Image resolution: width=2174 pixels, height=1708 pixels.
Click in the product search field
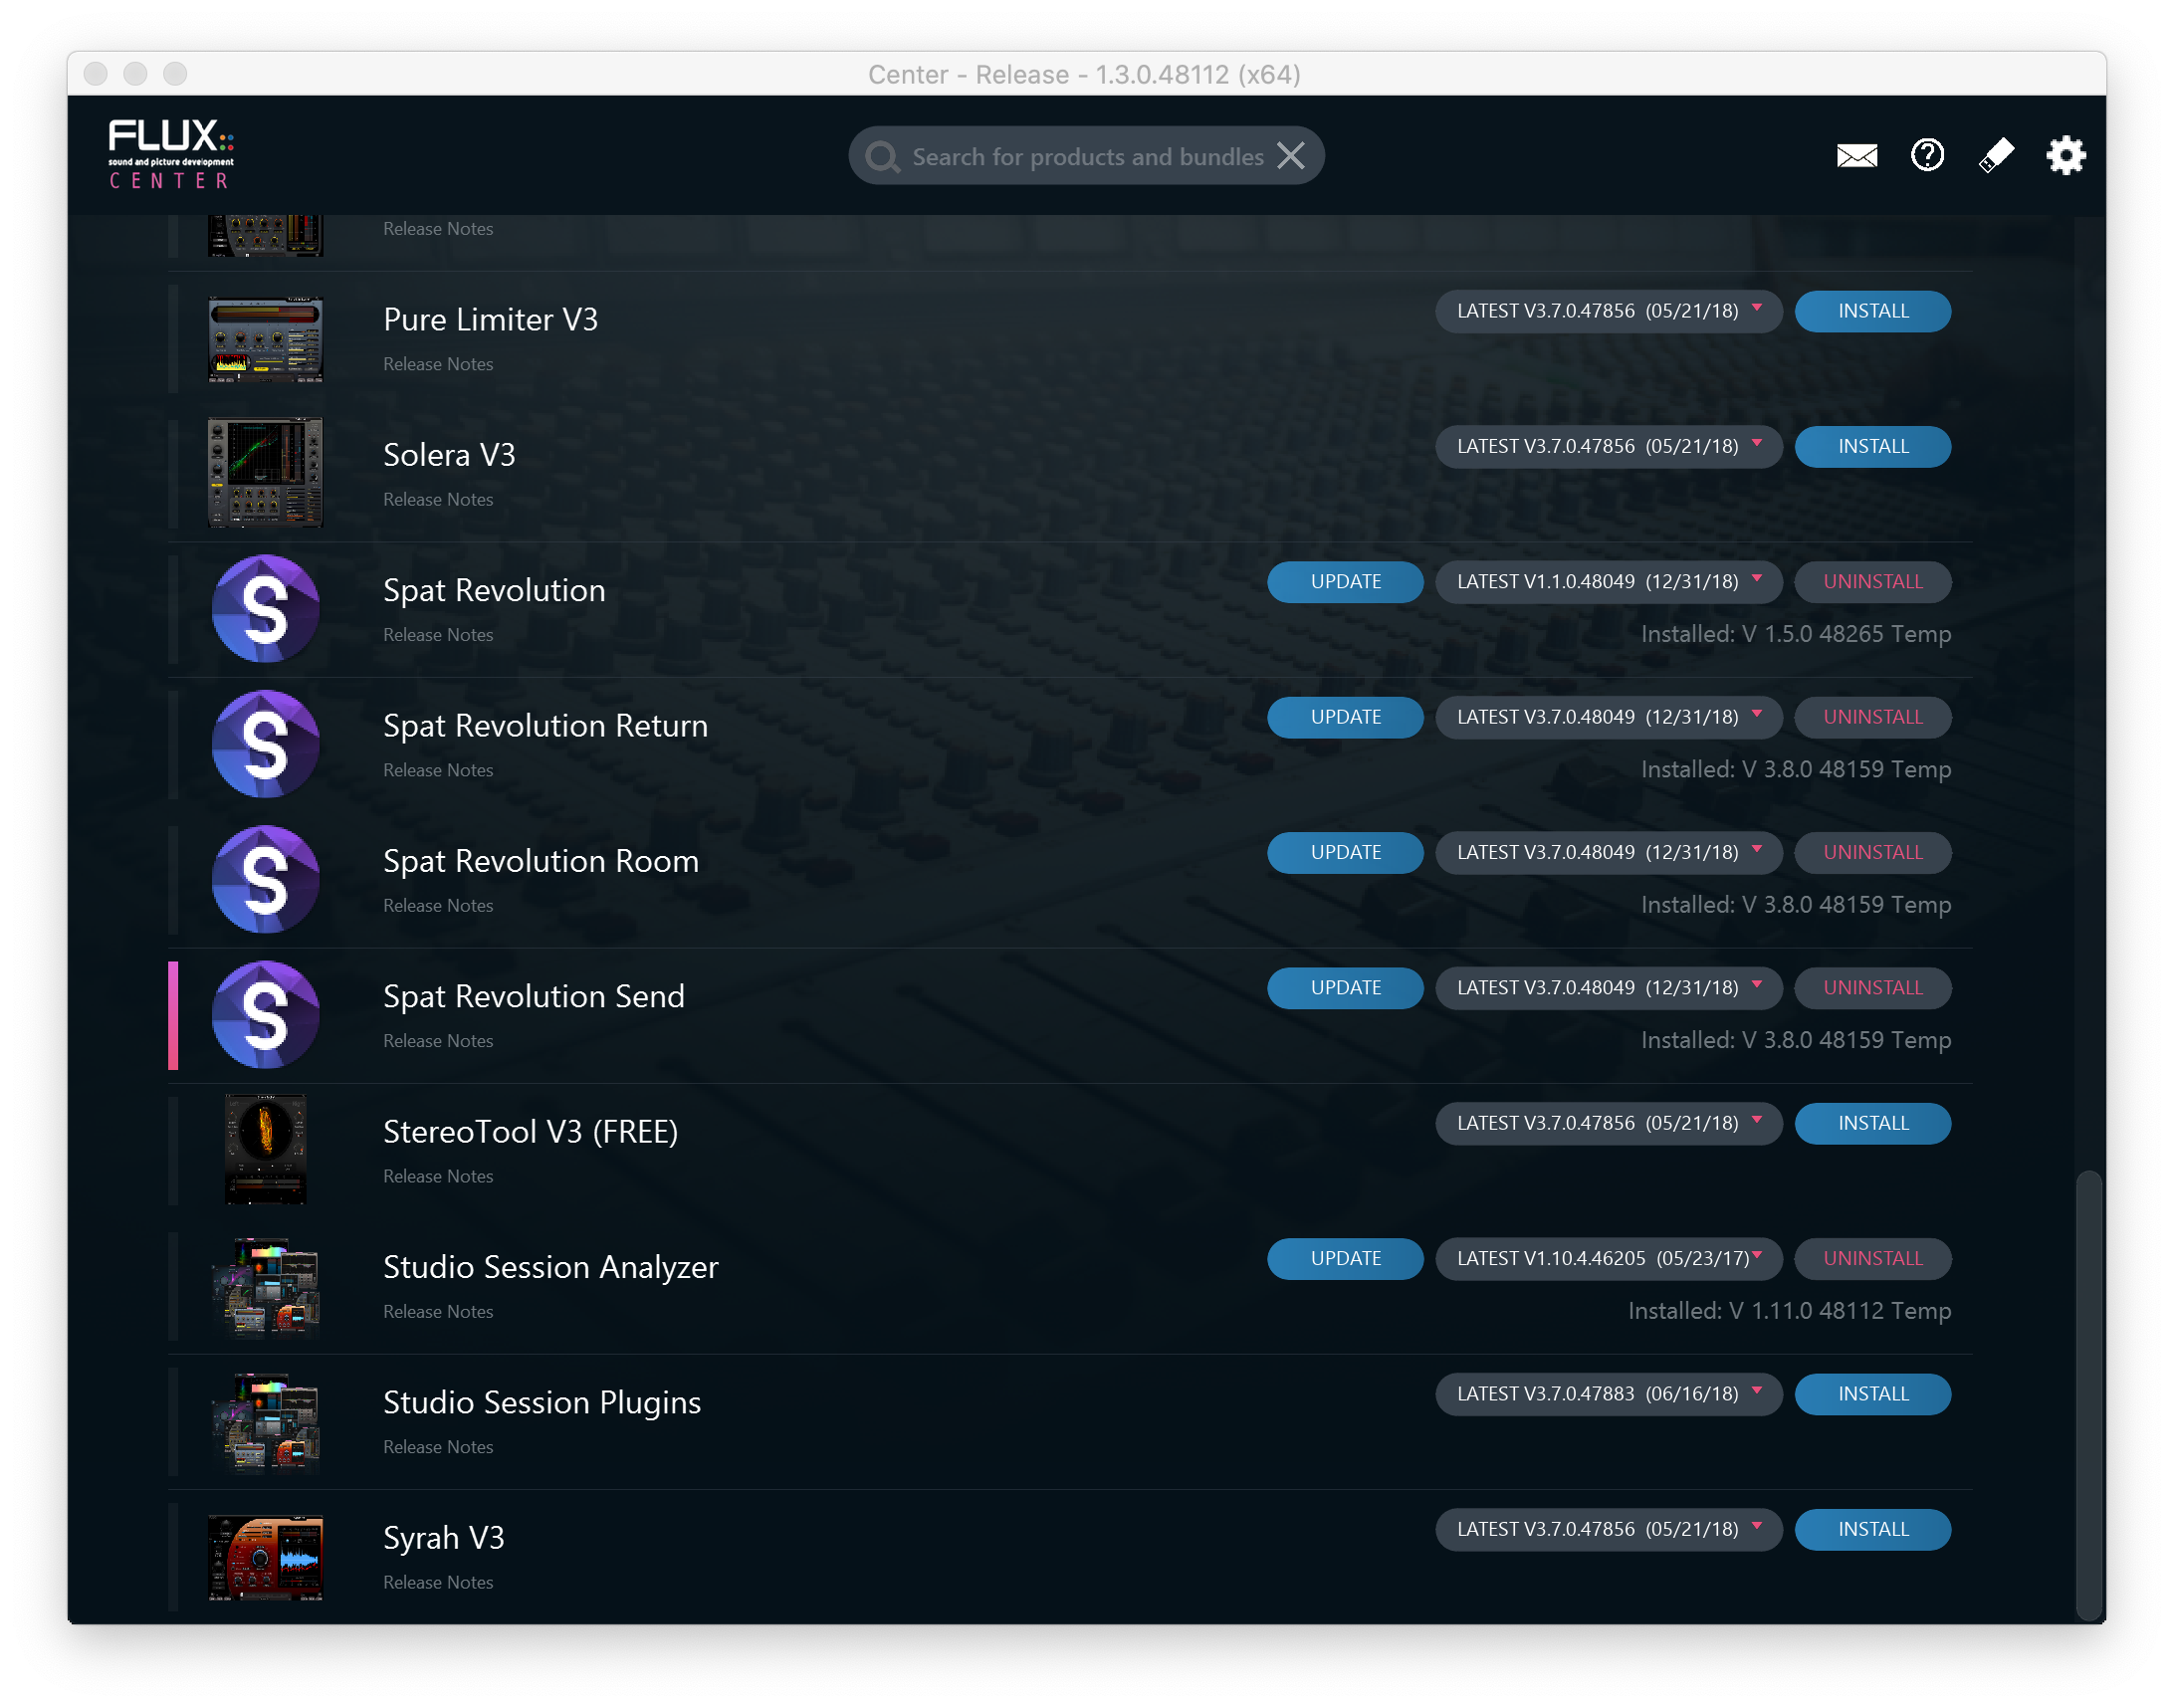click(x=1086, y=157)
